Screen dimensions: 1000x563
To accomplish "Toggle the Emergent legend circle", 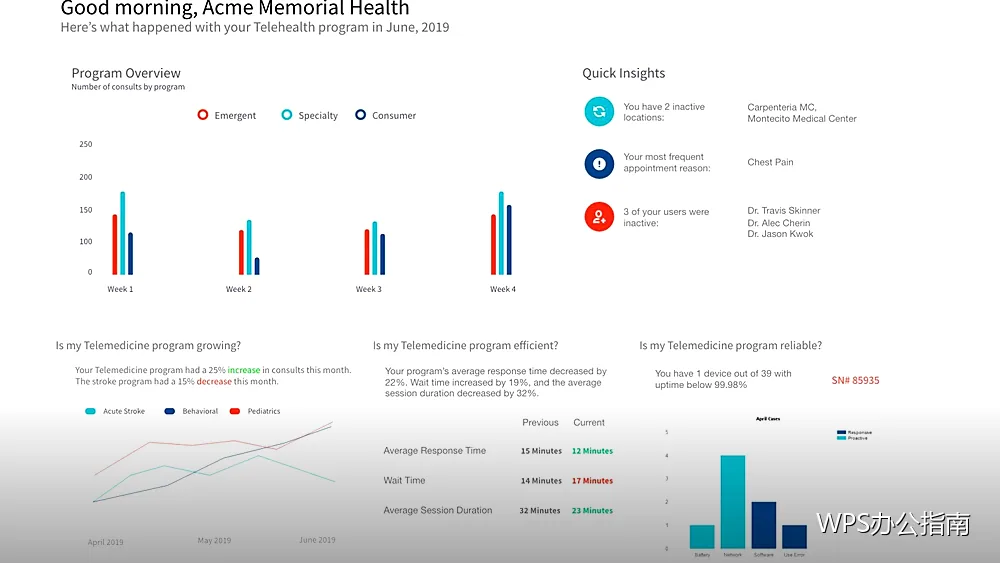I will [x=203, y=115].
